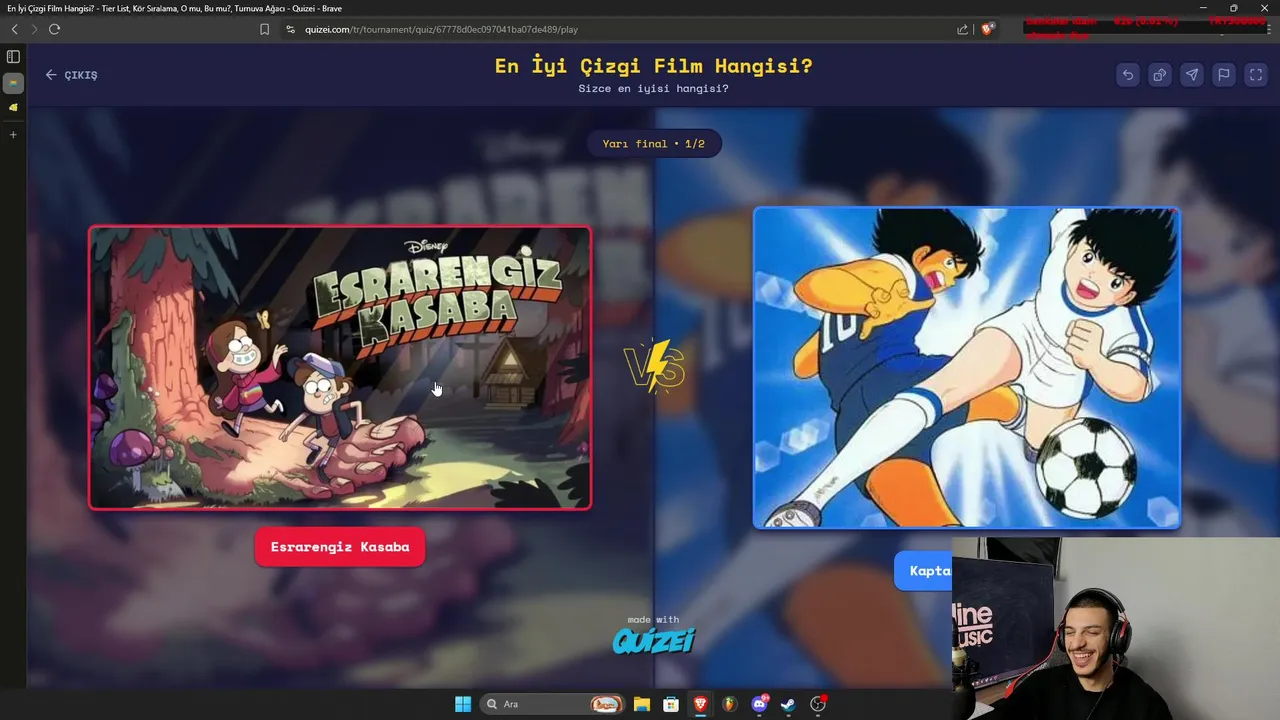This screenshot has width=1280, height=720.
Task: Click the 'Sizce en iyisi hangisi?' subtitle
Action: click(654, 89)
